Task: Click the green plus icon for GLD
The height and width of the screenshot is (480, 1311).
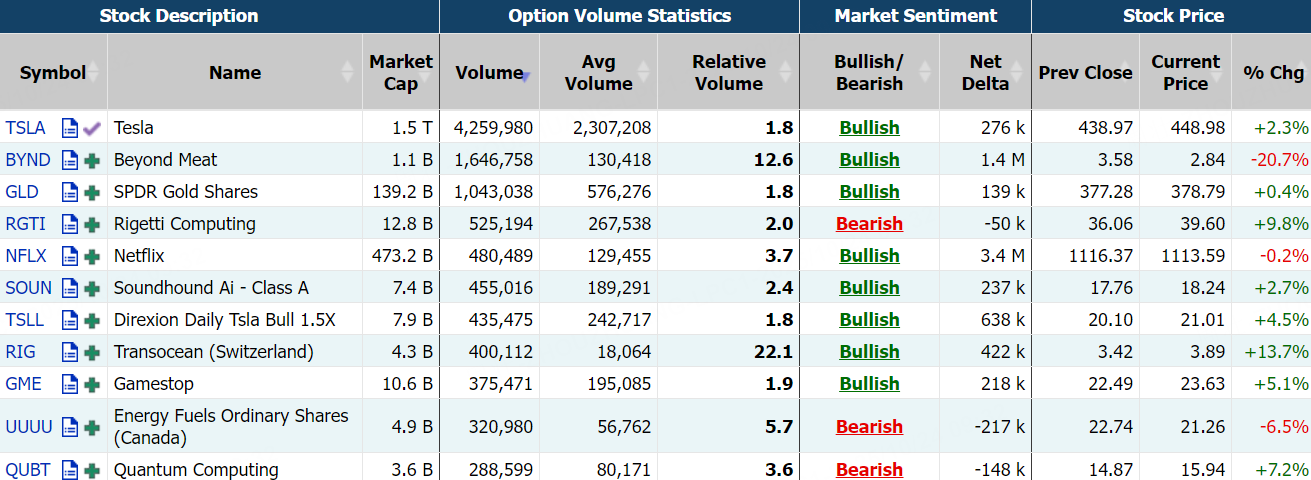Action: click(x=92, y=192)
